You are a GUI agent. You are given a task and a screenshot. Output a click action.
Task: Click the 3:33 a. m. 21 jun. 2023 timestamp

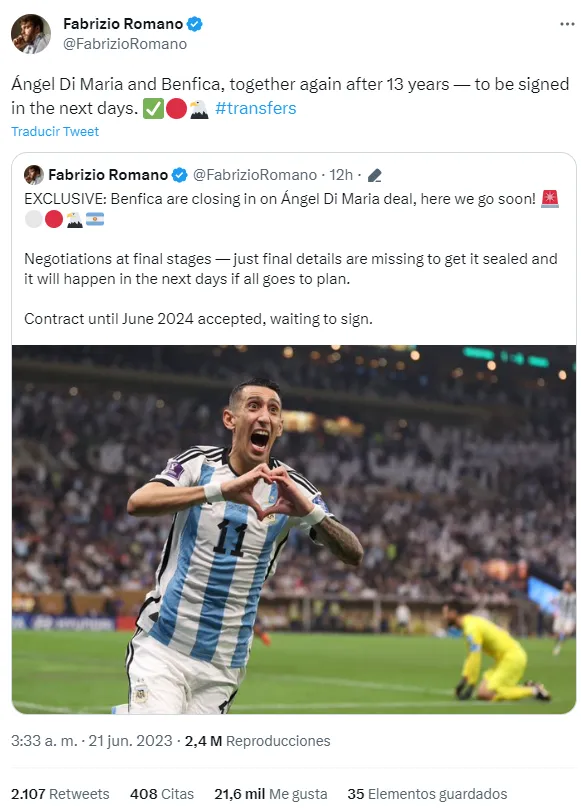(x=91, y=741)
